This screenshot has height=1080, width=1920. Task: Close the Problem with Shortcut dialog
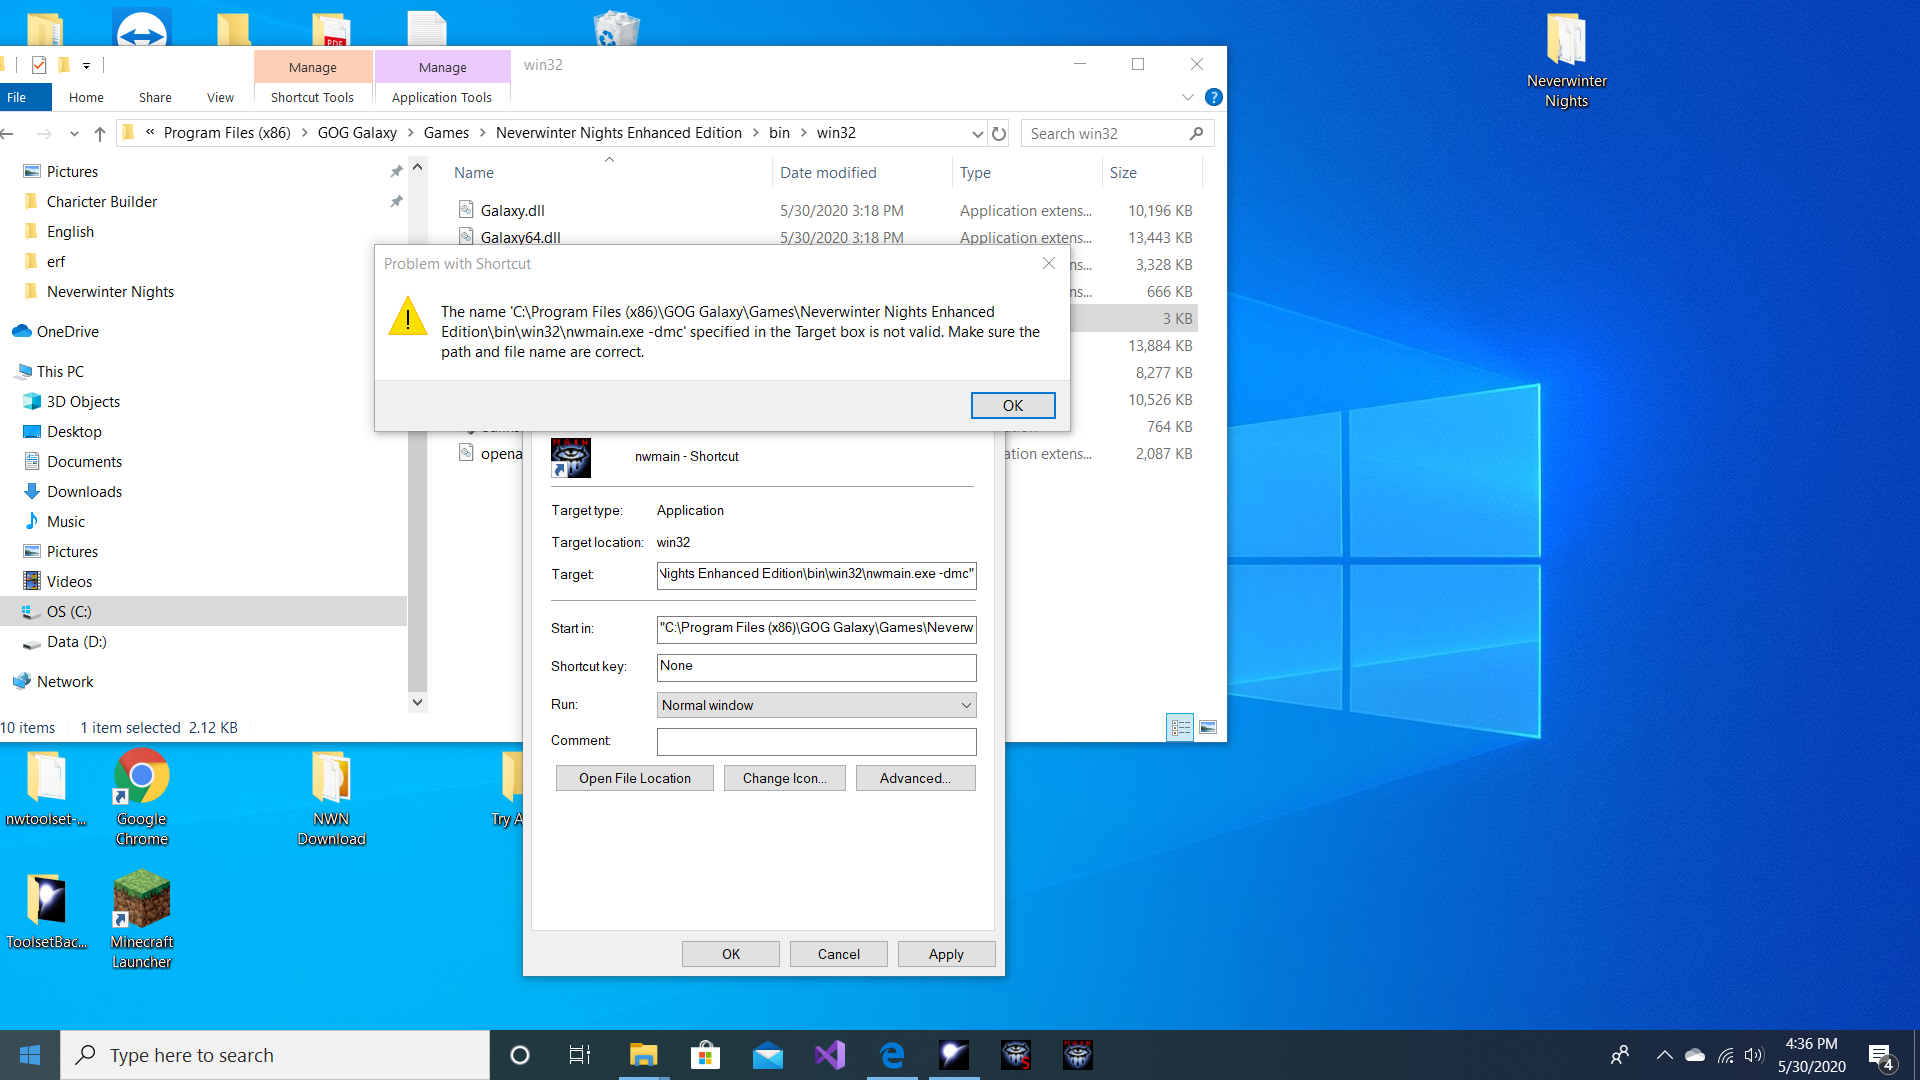point(1048,263)
